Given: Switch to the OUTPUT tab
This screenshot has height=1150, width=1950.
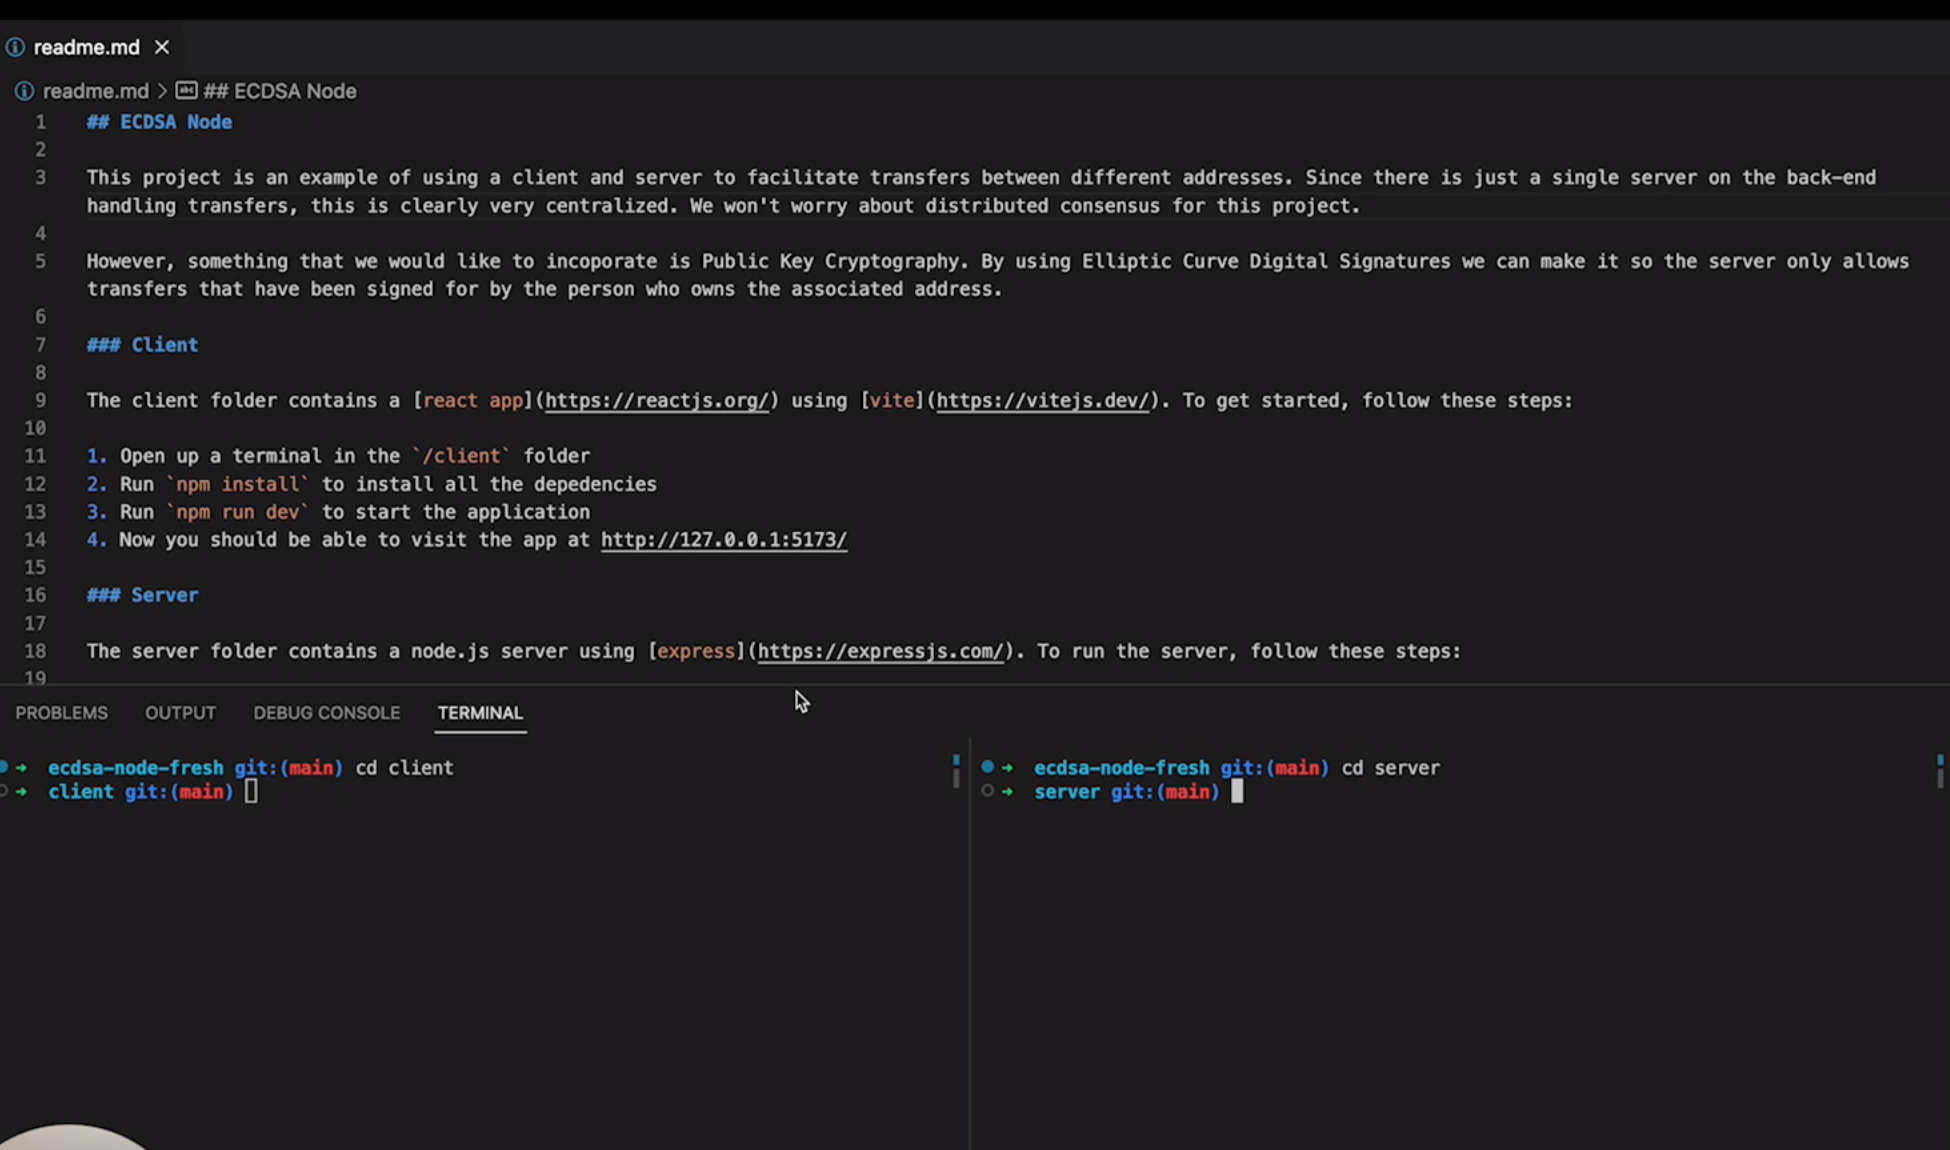Looking at the screenshot, I should pyautogui.click(x=180, y=713).
